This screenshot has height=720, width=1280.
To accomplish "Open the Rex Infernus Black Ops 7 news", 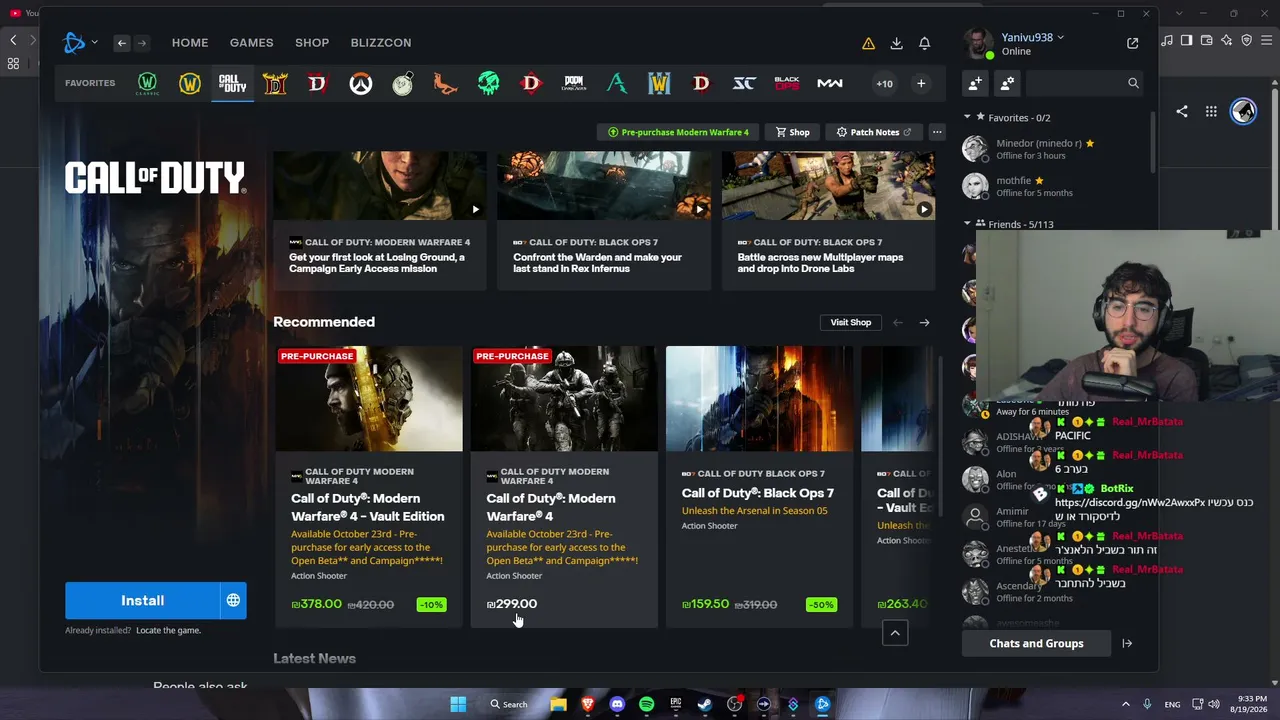I will coord(604,221).
